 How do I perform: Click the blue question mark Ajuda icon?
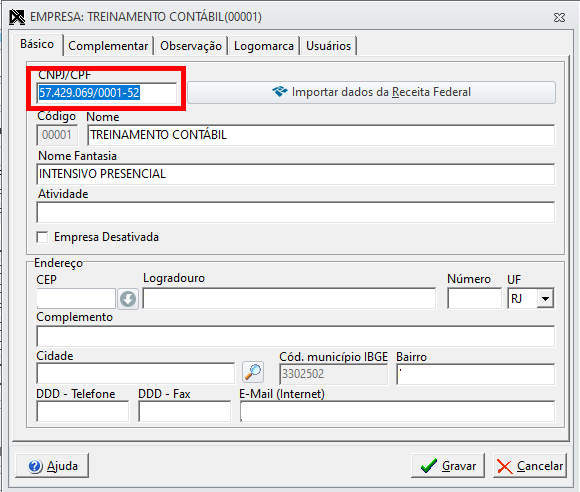coord(35,466)
